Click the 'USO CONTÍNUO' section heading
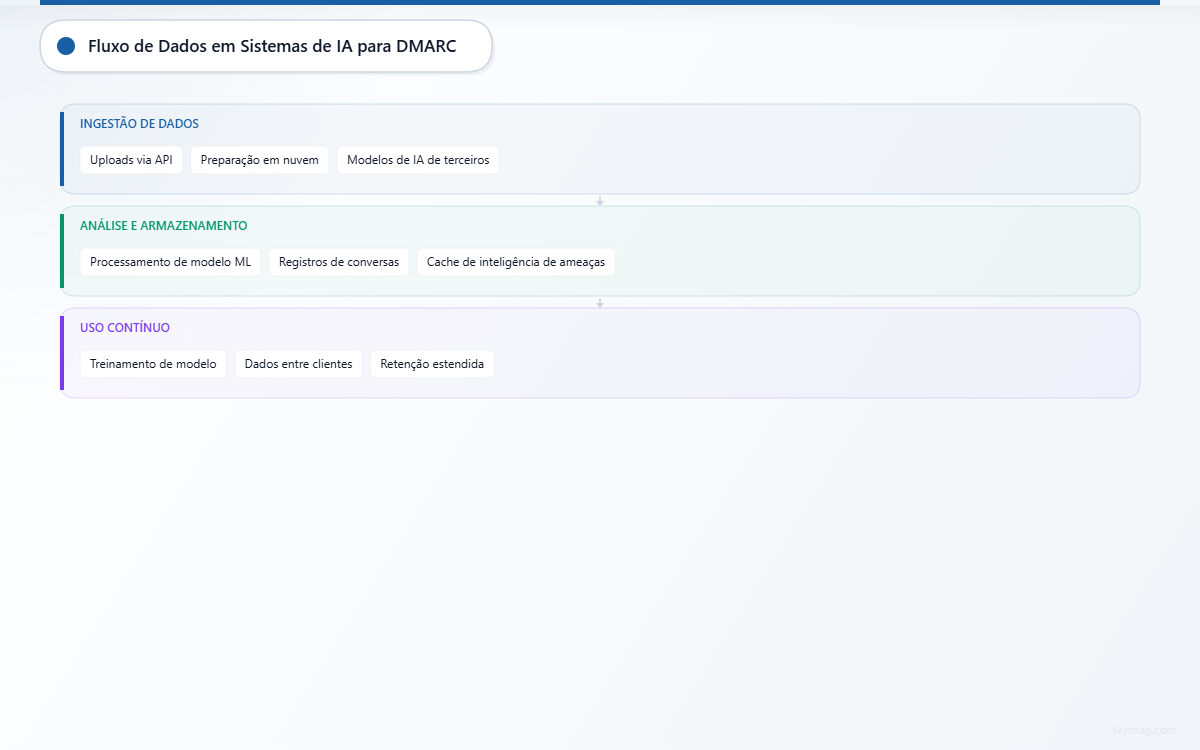This screenshot has width=1200, height=750. click(125, 328)
